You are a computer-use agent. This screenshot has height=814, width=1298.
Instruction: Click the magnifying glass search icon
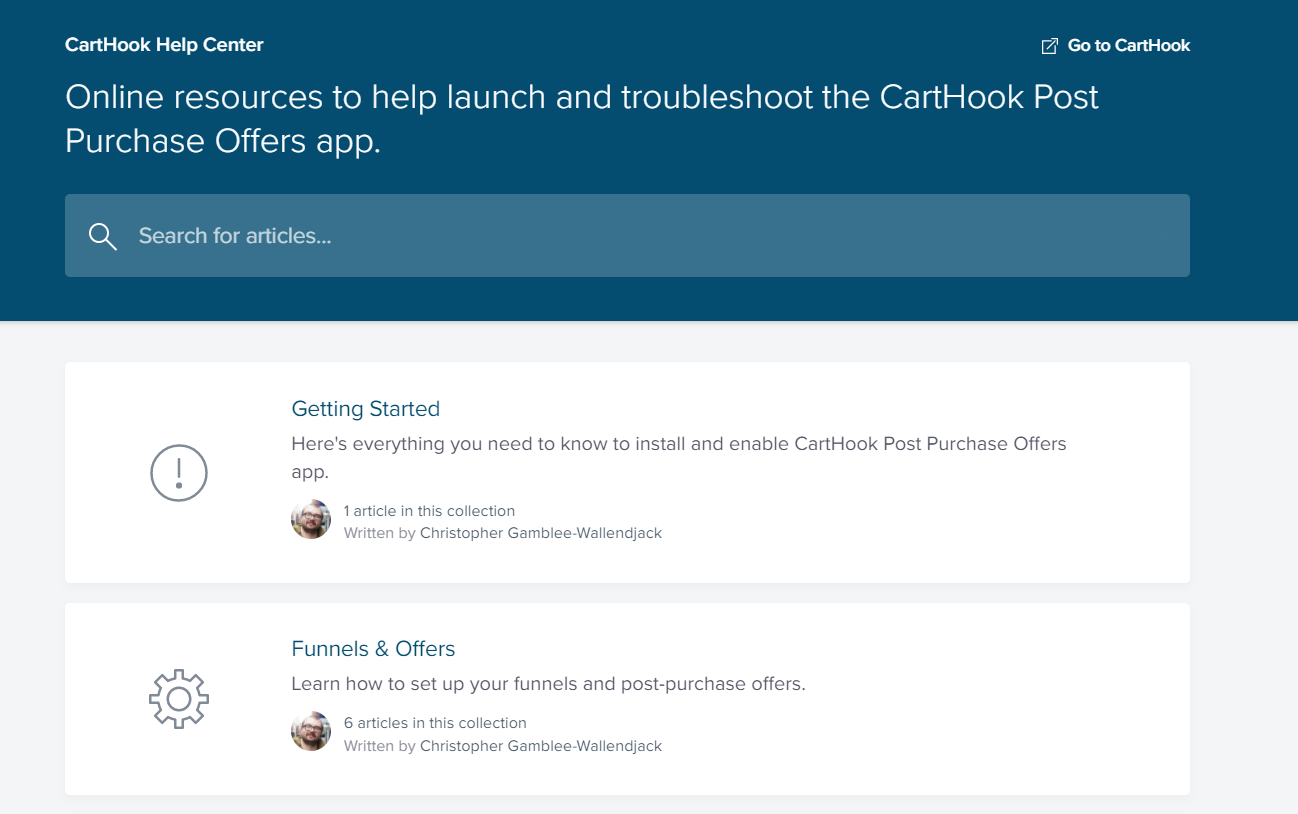pos(103,236)
